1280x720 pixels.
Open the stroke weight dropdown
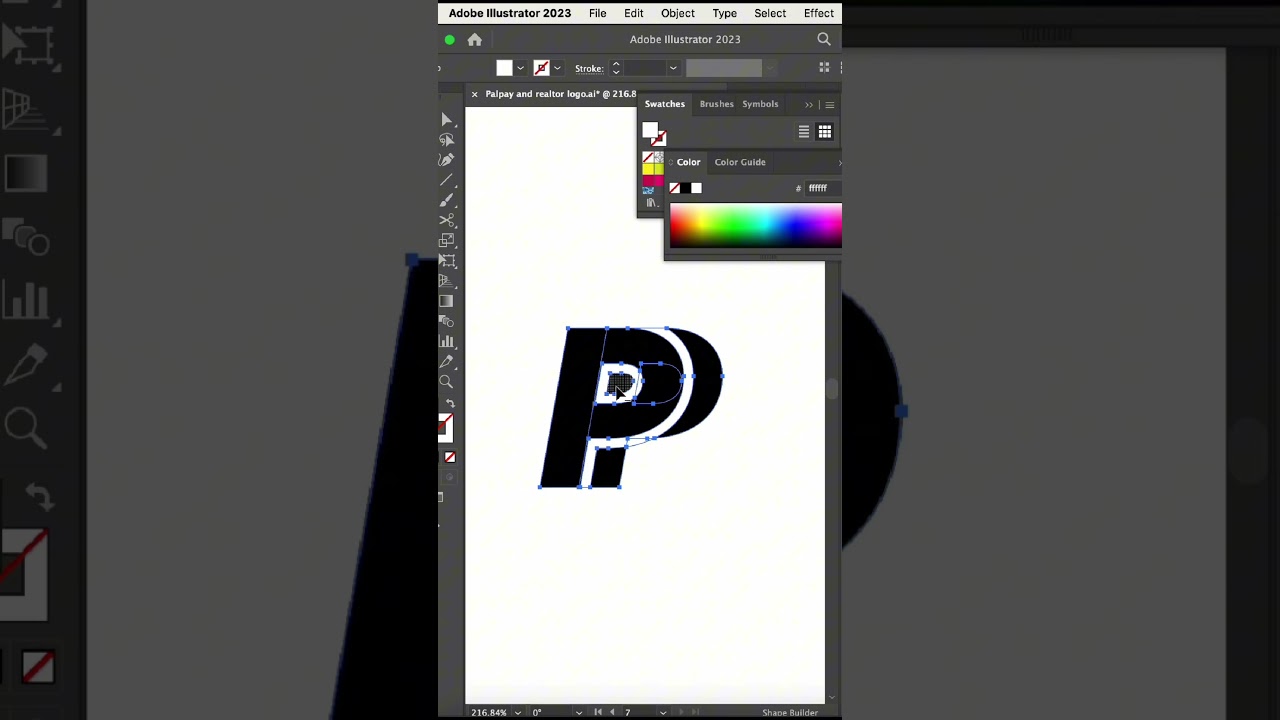pos(673,68)
